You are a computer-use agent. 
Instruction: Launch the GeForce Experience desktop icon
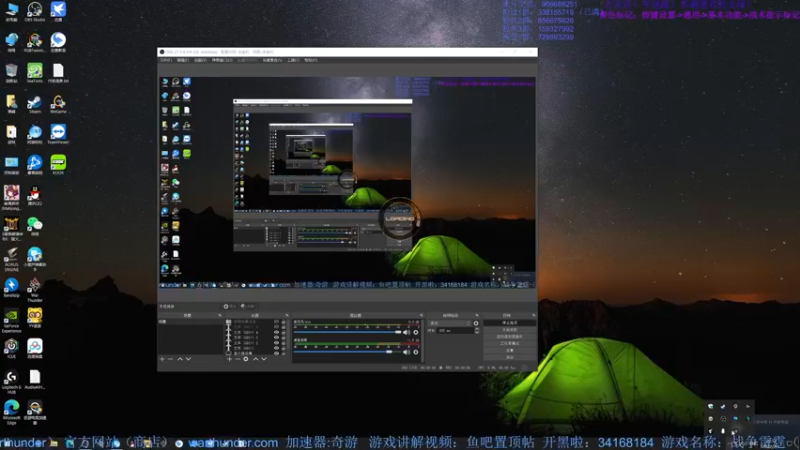[11, 320]
